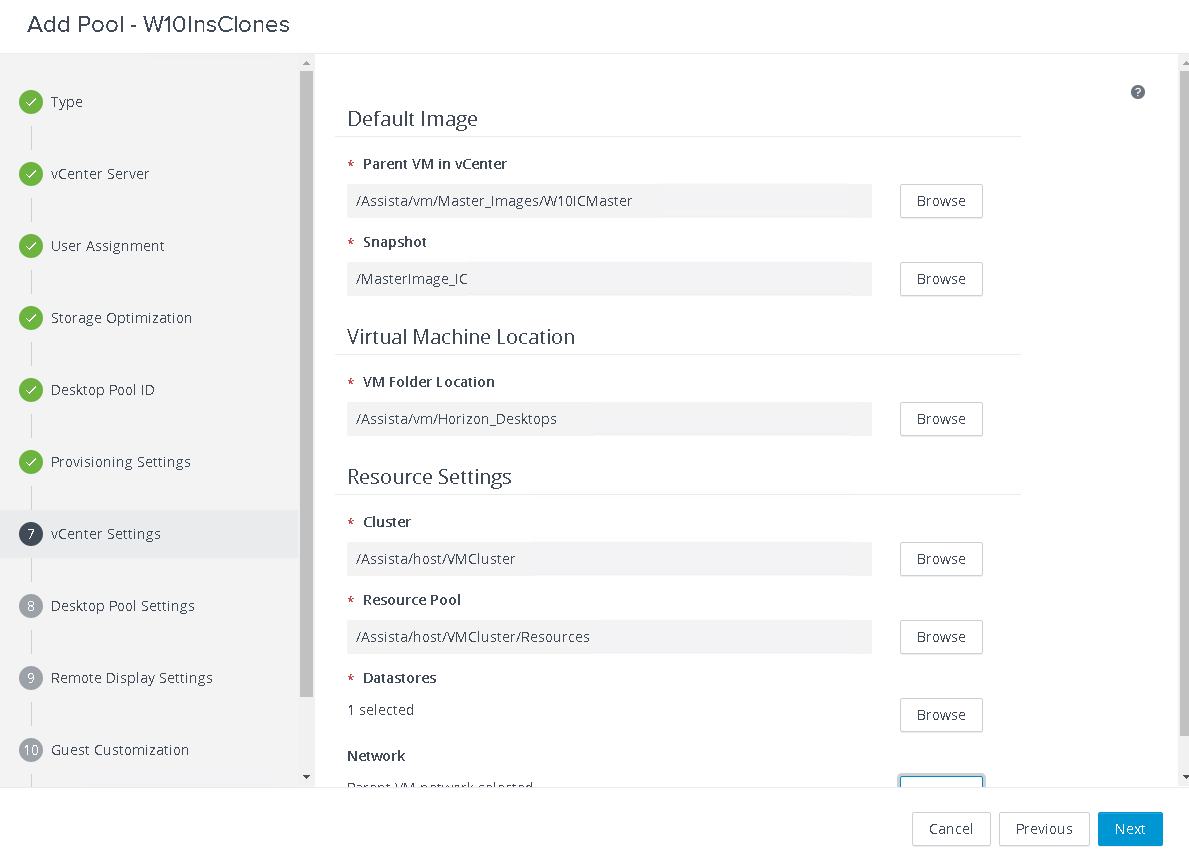Click the step 10 number icon
1189x860 pixels.
click(31, 750)
